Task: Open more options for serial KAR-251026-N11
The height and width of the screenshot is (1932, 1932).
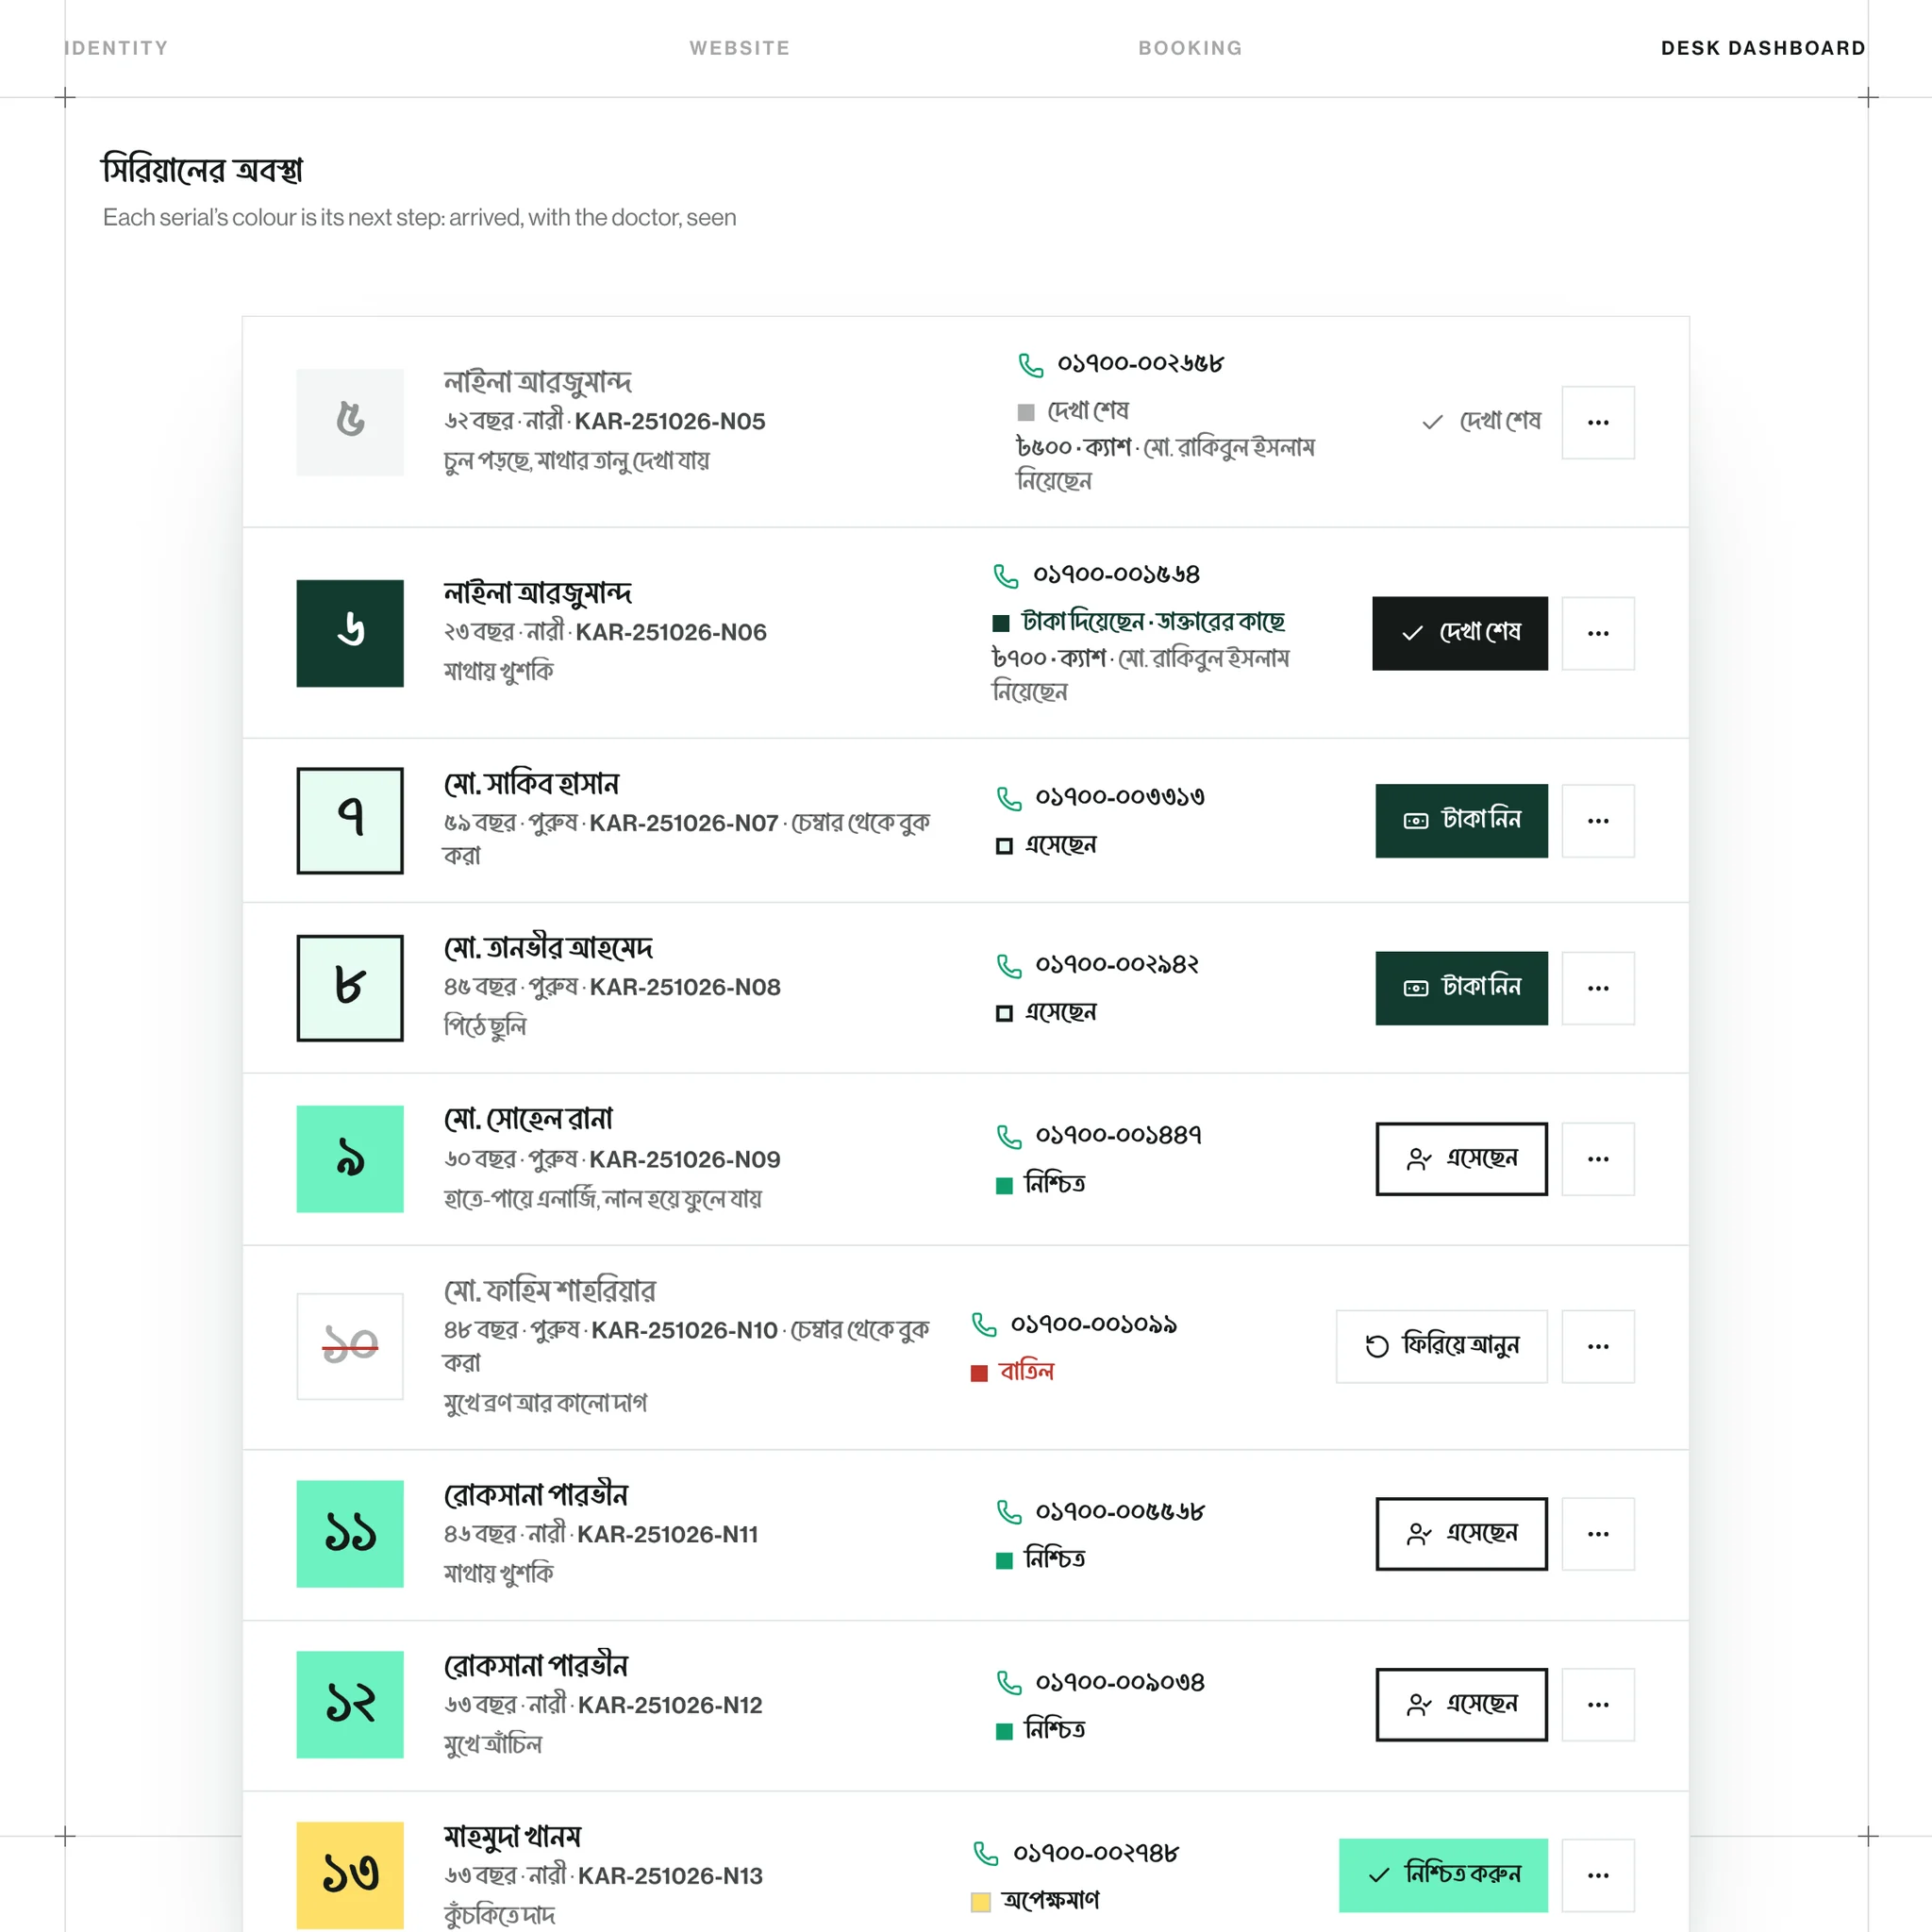Action: coord(1598,1534)
